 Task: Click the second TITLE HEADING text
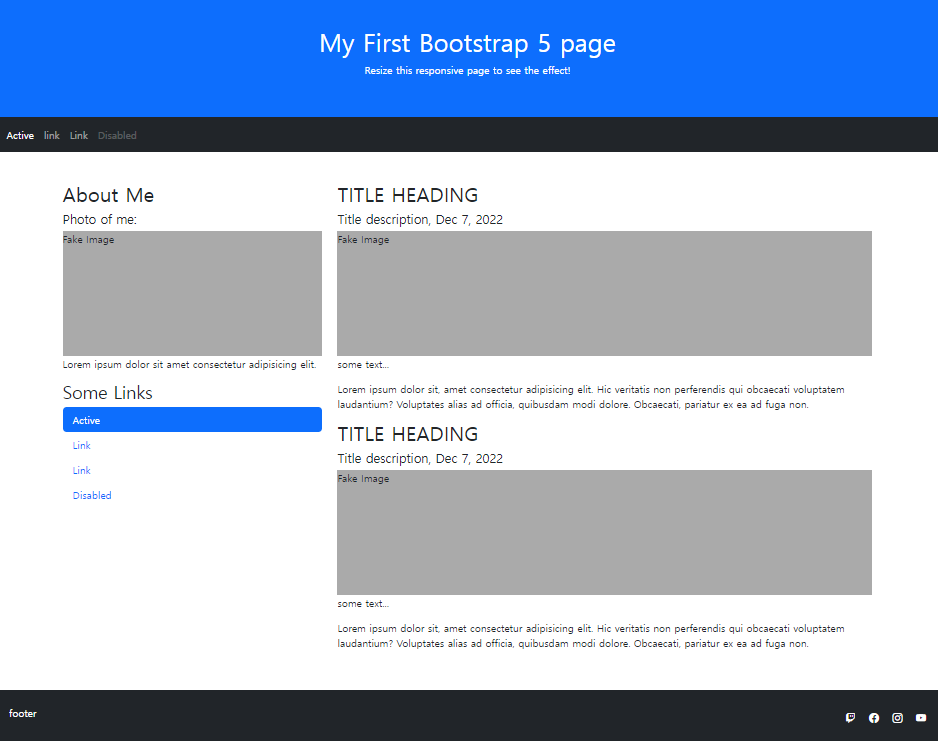(x=407, y=434)
